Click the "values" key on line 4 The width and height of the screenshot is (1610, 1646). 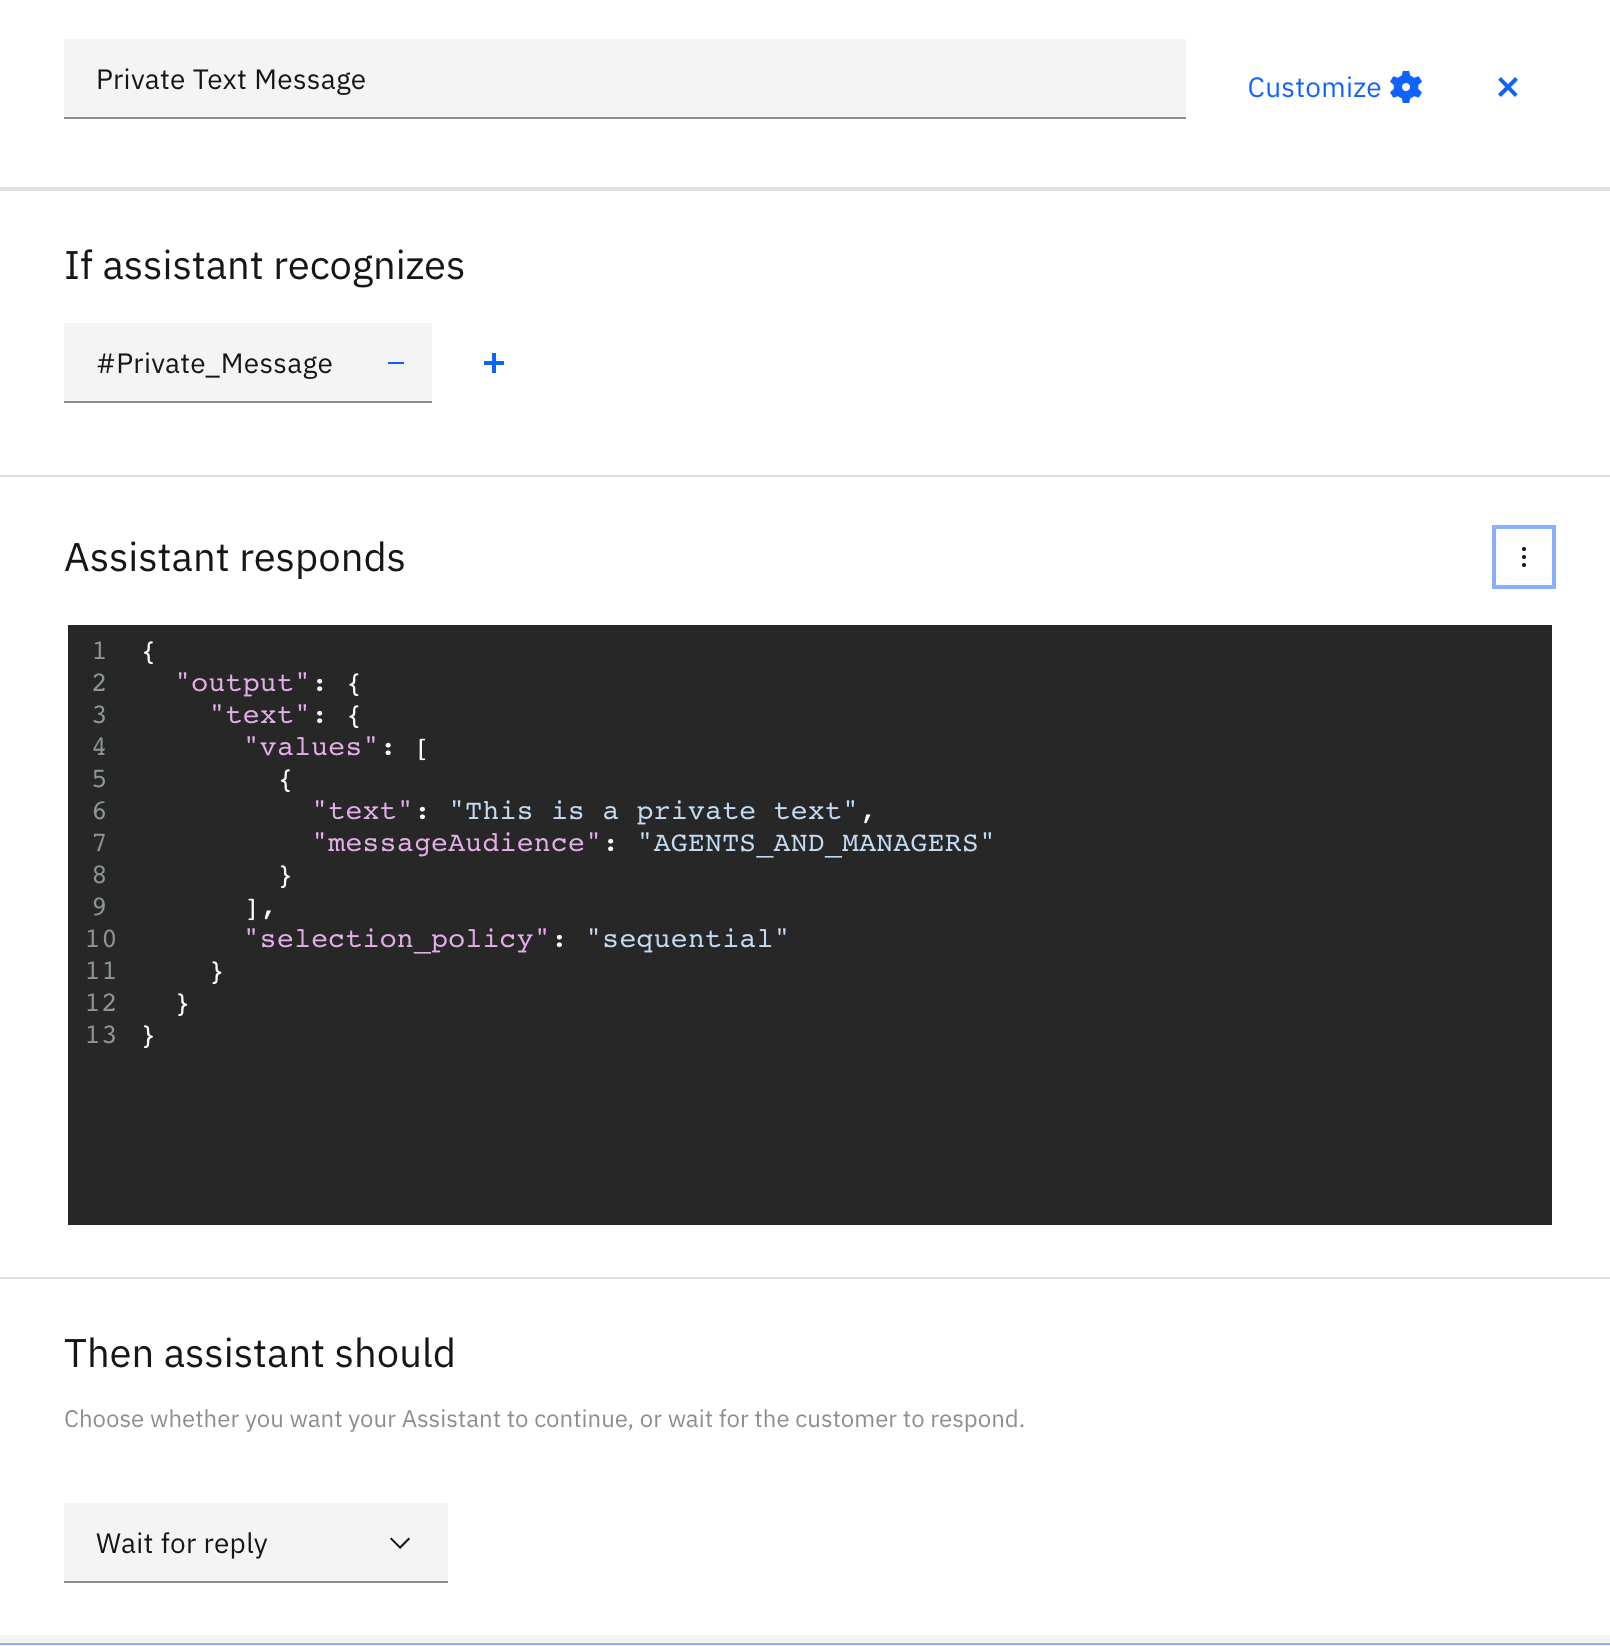311,747
